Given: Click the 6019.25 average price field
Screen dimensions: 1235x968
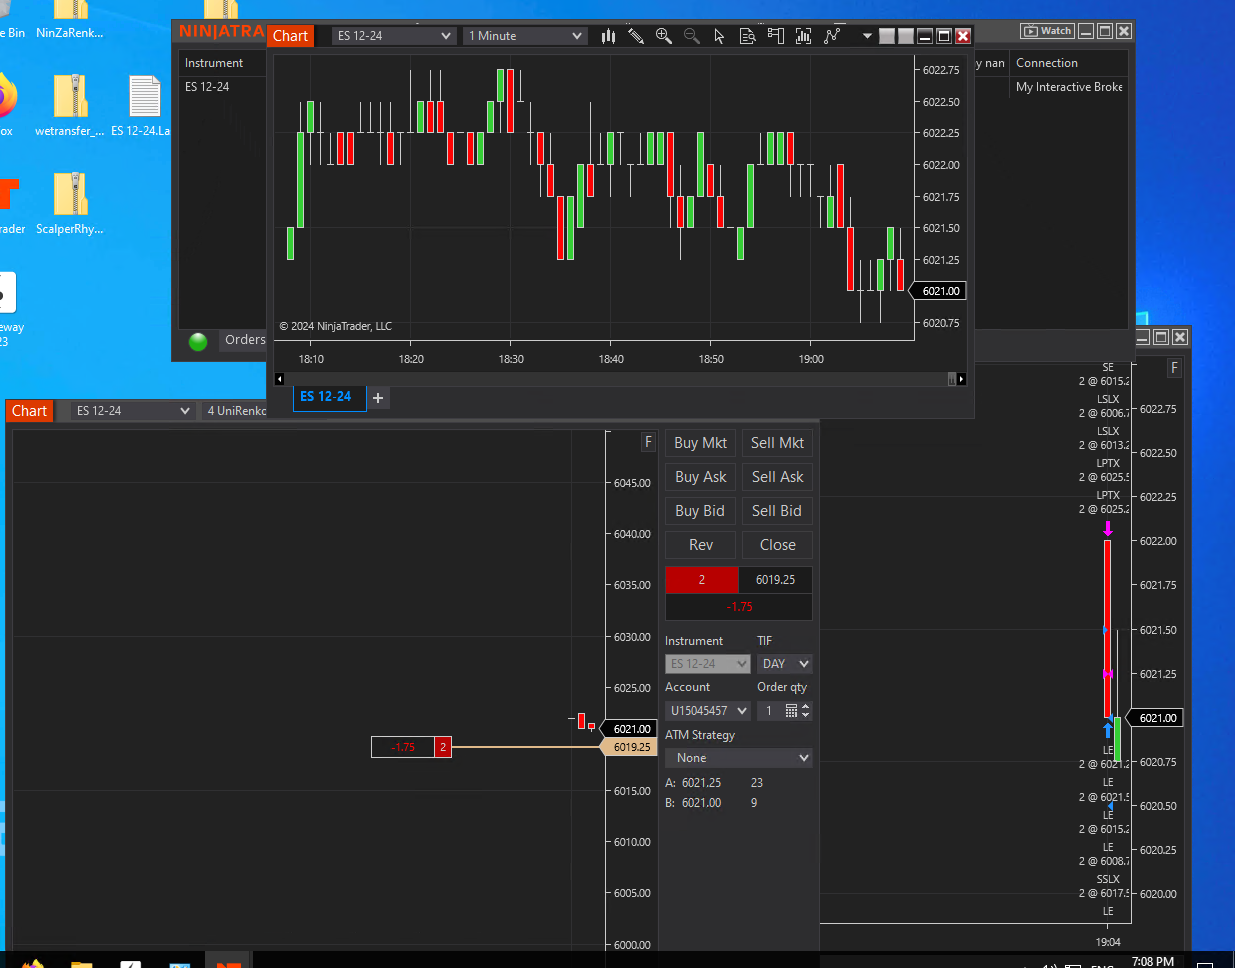Looking at the screenshot, I should (x=775, y=580).
